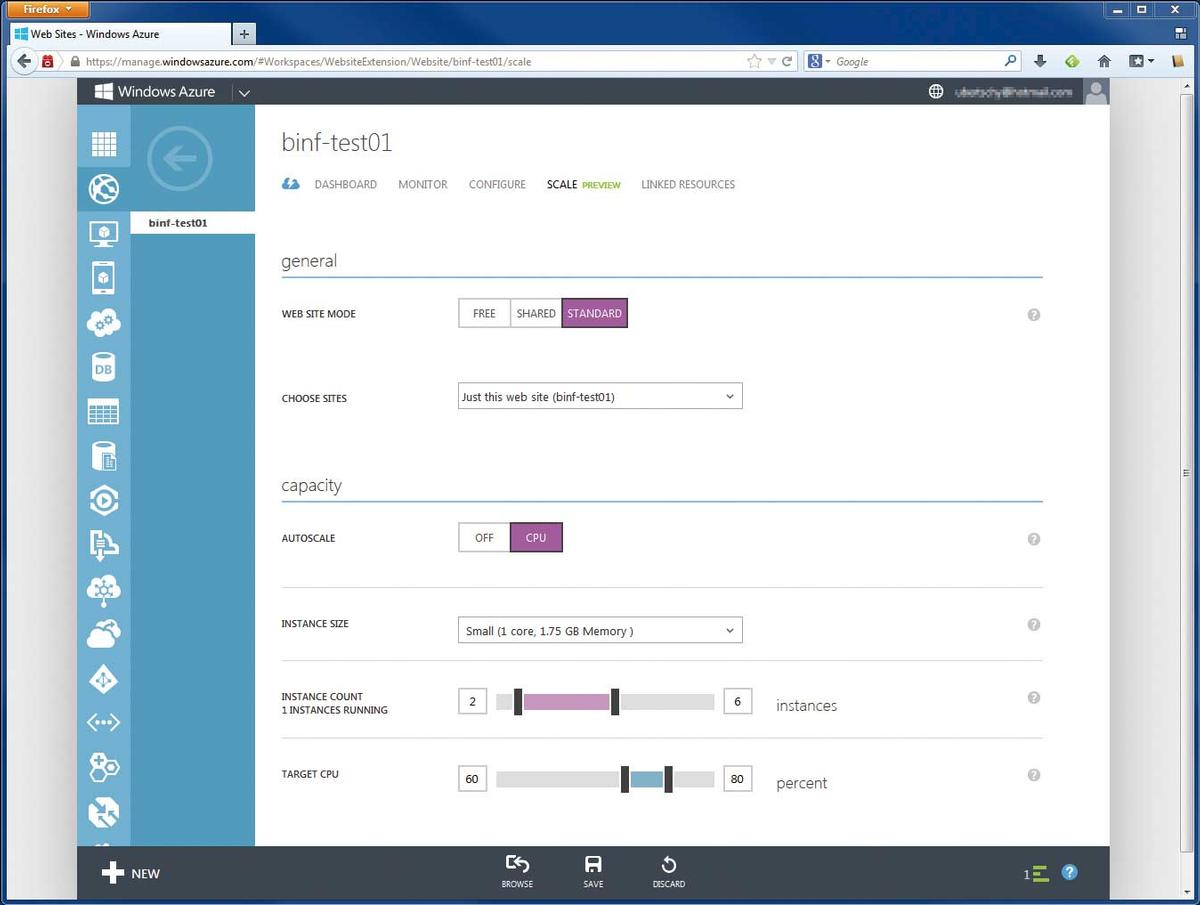Open Storage table icon in sidebar

[104, 411]
